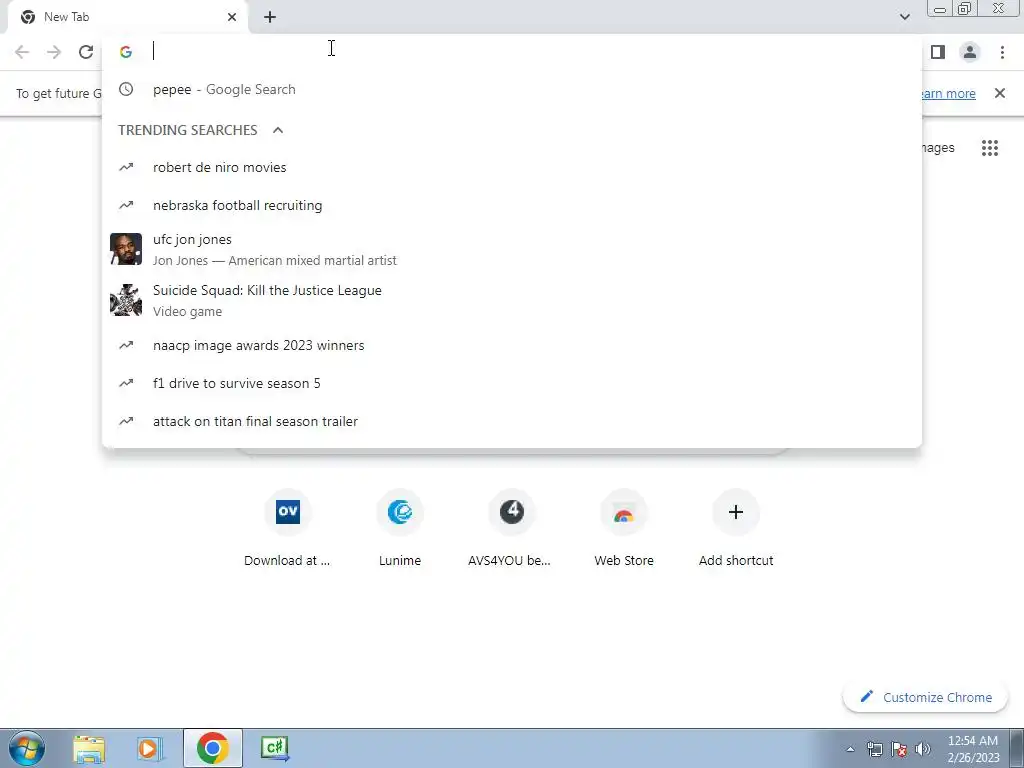
Task: Open a new tab with the plus button
Action: 270,17
